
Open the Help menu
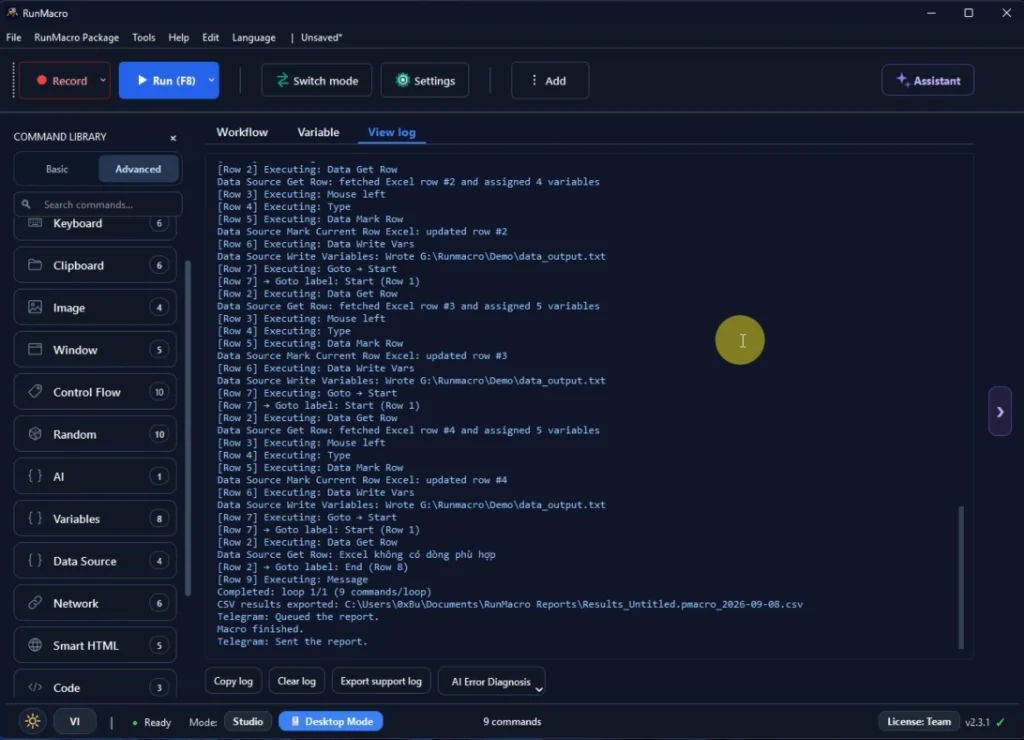[178, 37]
